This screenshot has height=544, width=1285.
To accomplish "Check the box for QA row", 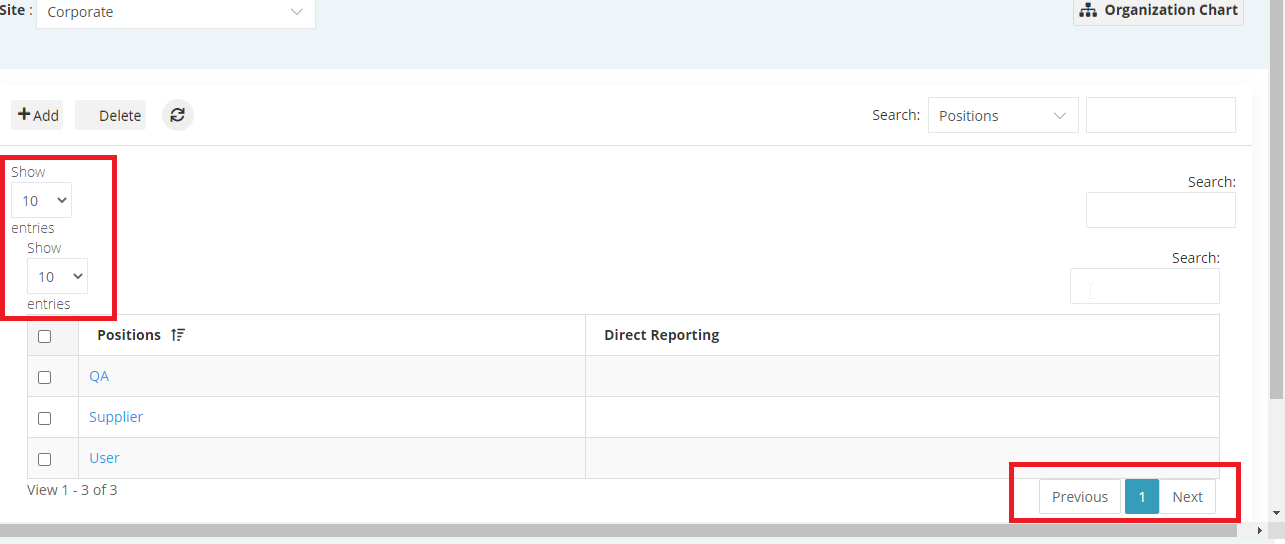I will point(44,377).
